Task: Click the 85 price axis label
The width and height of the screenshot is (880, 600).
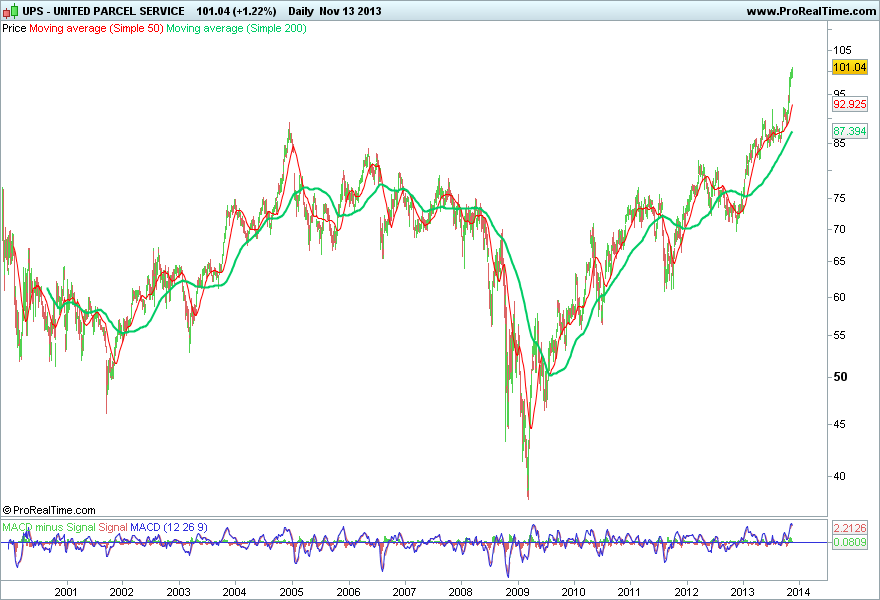Action: (840, 143)
